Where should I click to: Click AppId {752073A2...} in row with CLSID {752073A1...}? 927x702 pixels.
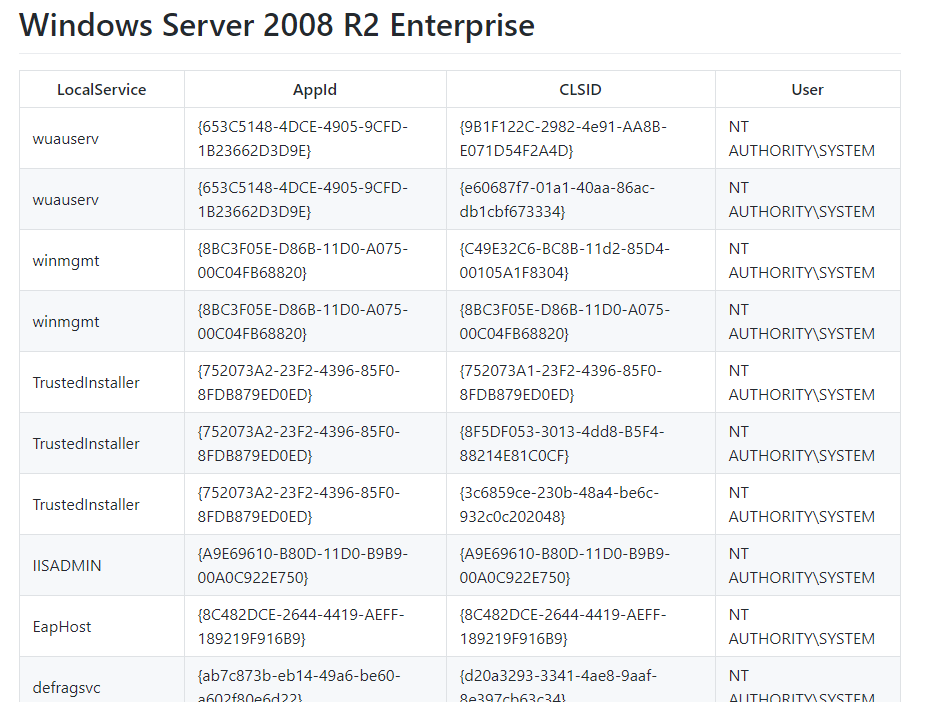299,383
